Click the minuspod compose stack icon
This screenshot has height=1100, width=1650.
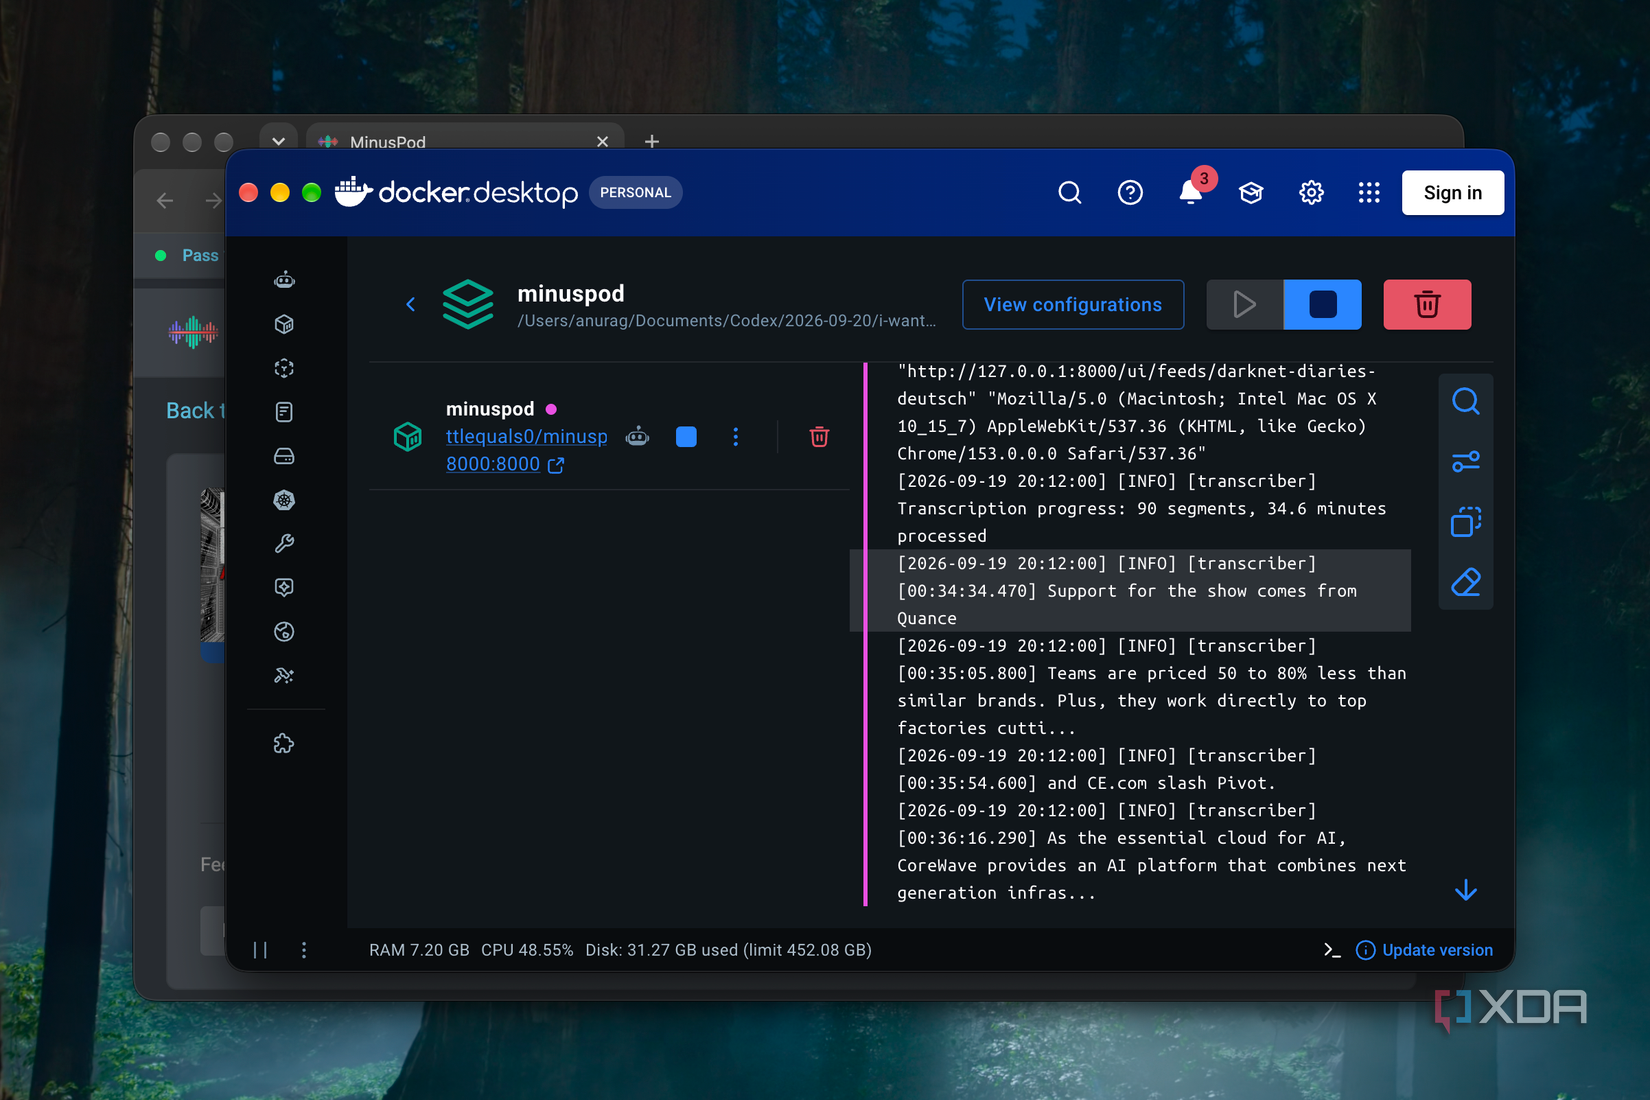[468, 304]
